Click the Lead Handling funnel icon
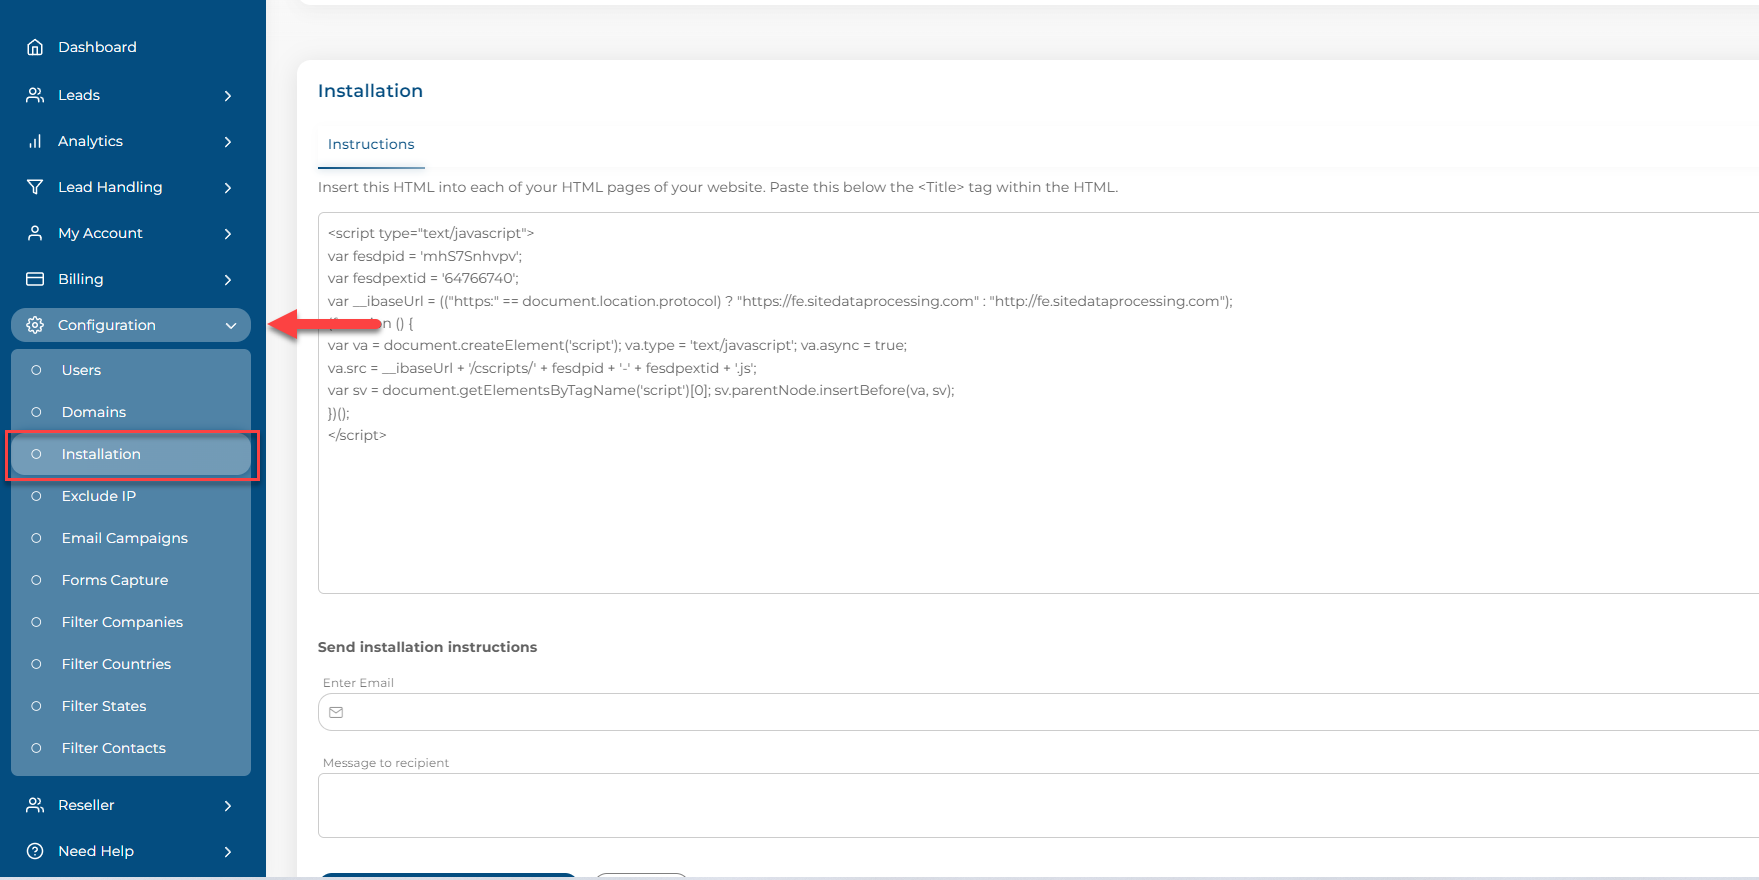 pyautogui.click(x=35, y=187)
